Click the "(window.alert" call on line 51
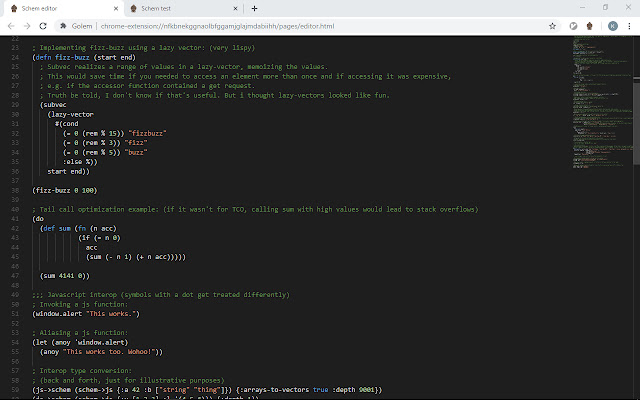 click(x=57, y=314)
